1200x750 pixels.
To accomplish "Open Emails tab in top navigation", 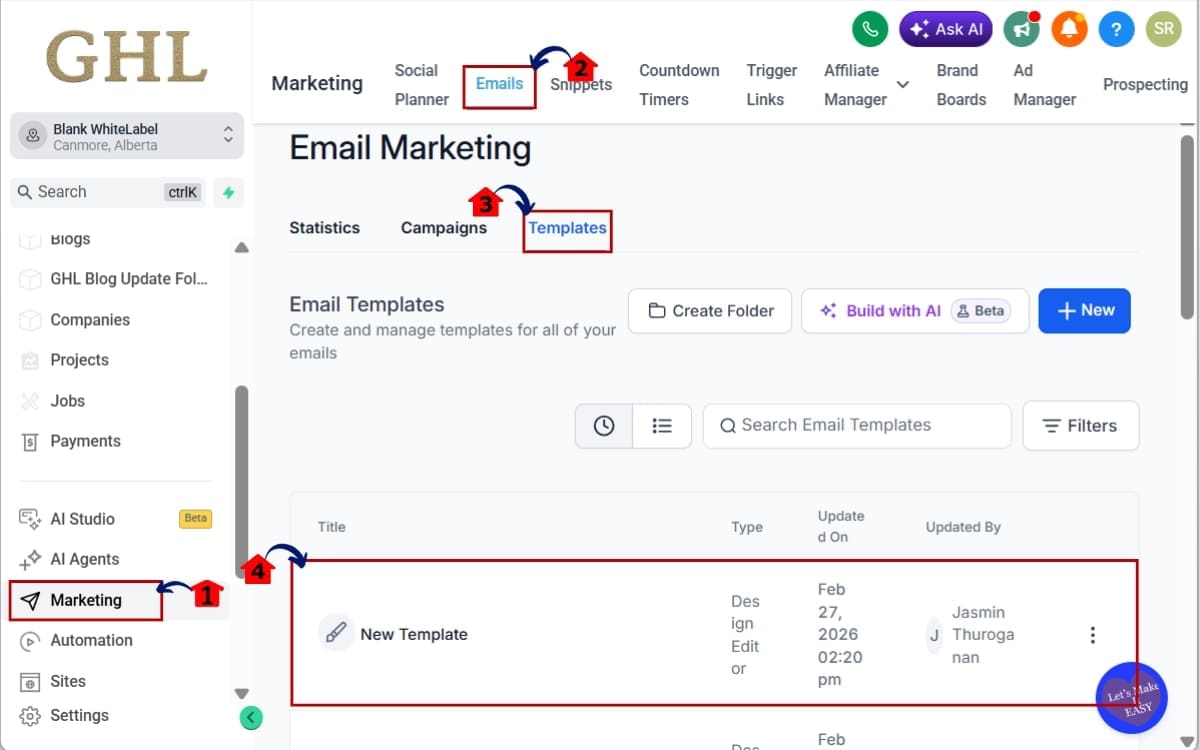I will (x=499, y=84).
